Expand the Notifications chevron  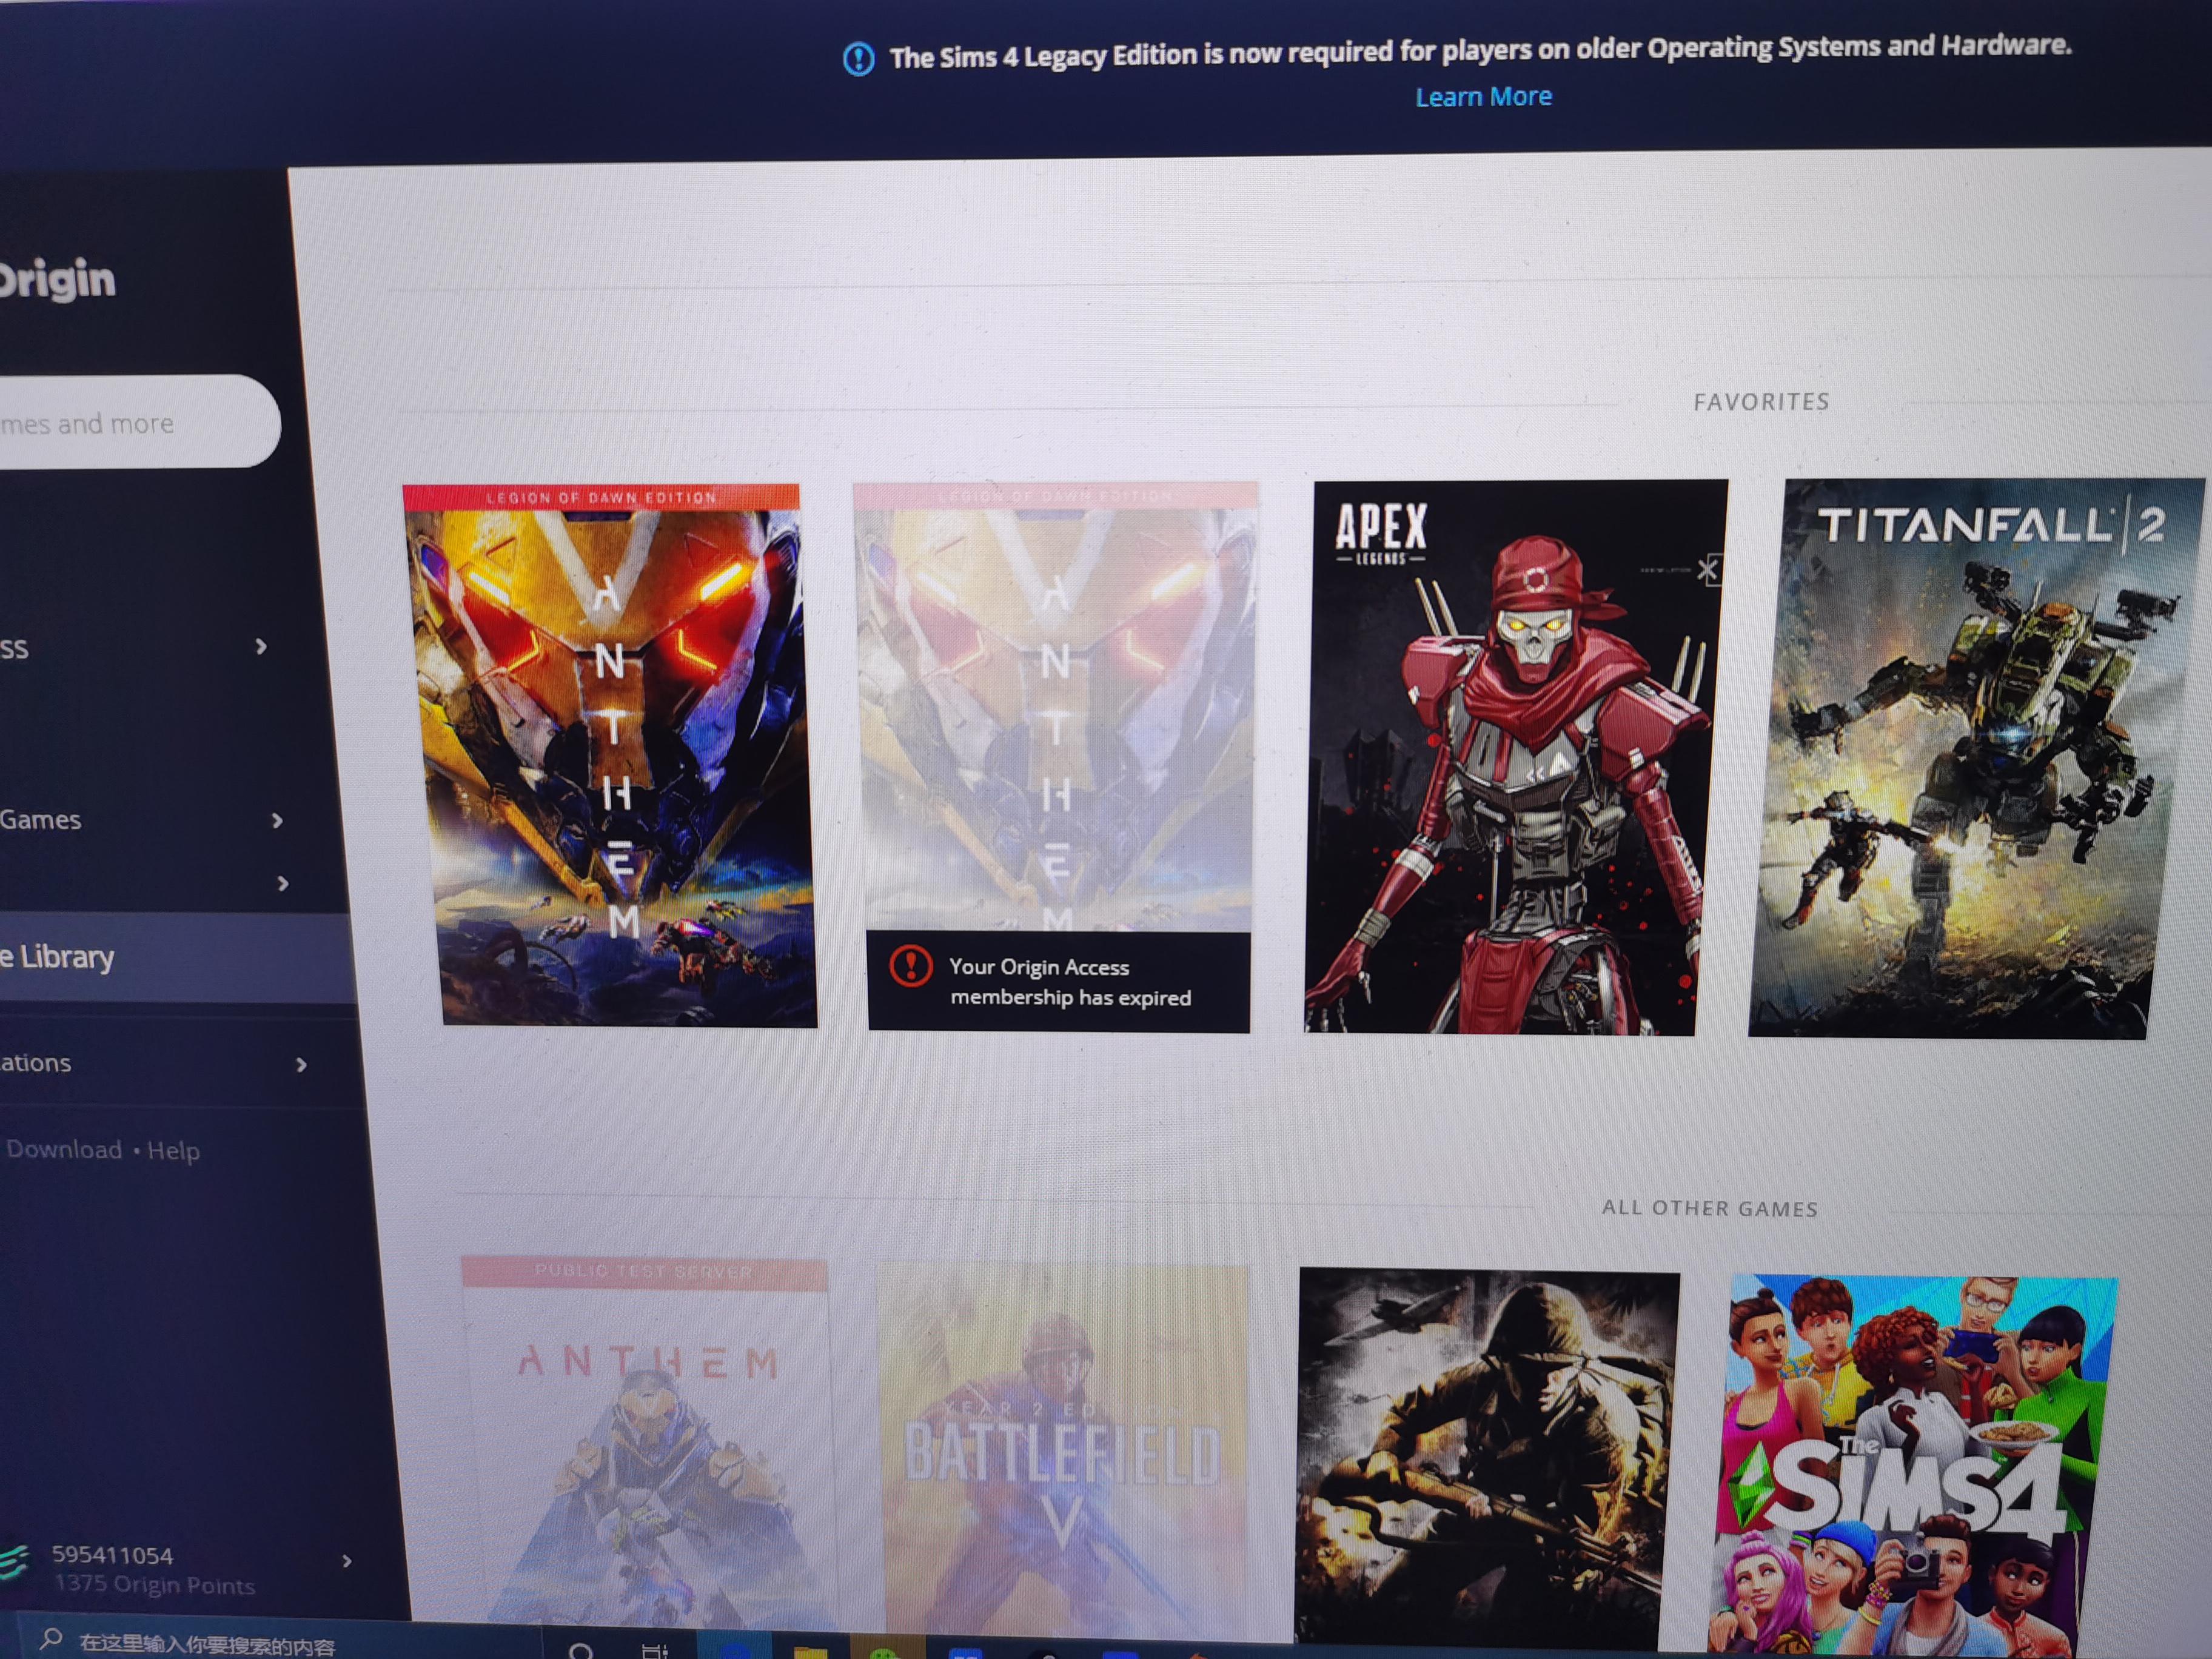point(301,1065)
